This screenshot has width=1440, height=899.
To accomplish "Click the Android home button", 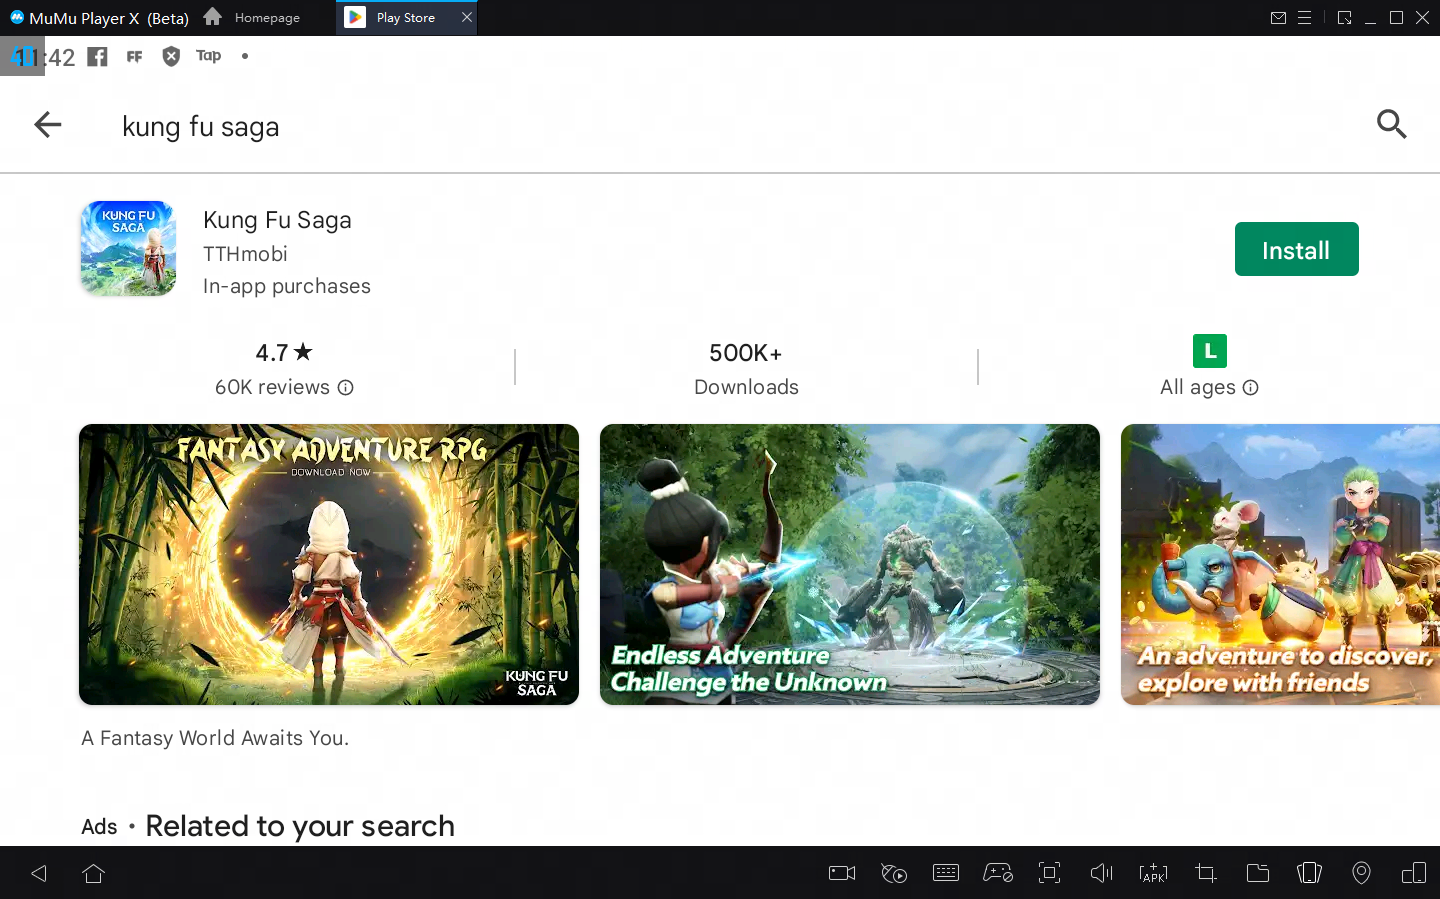I will point(94,873).
